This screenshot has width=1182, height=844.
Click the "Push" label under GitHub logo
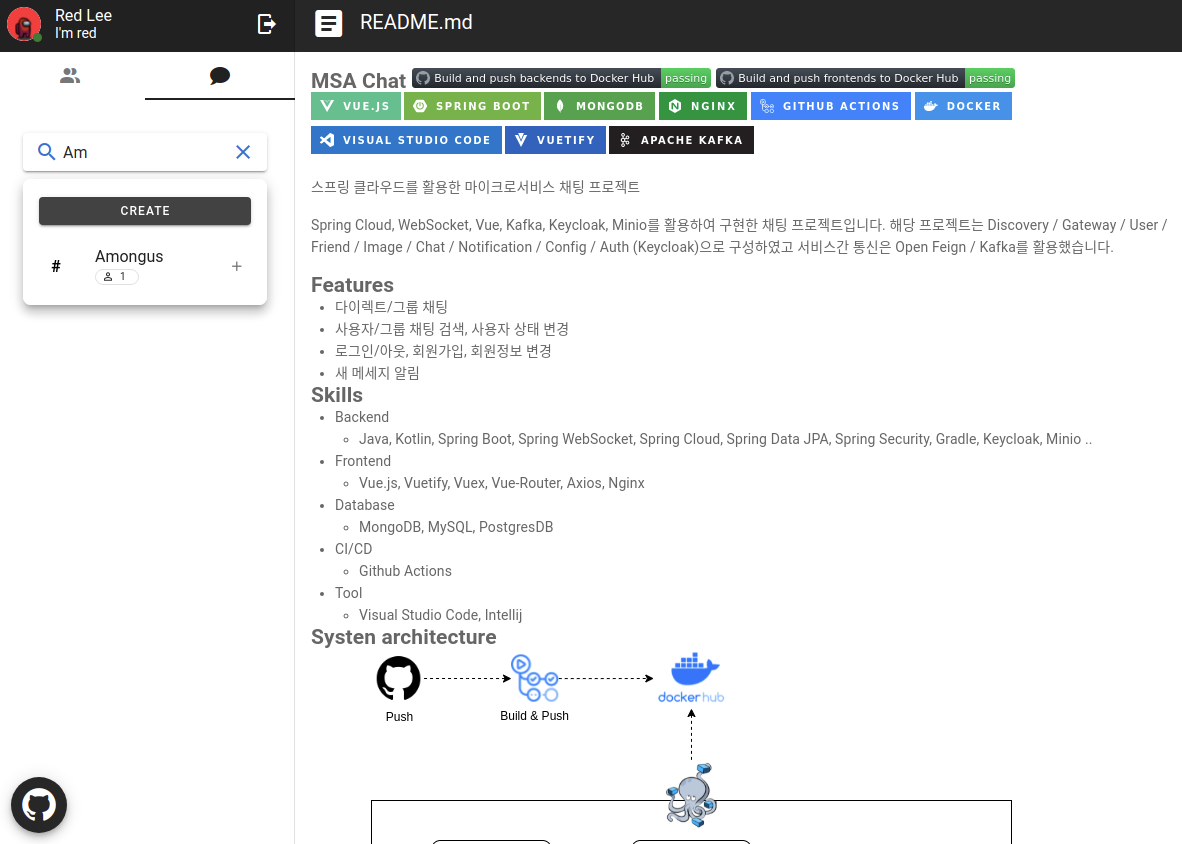400,717
